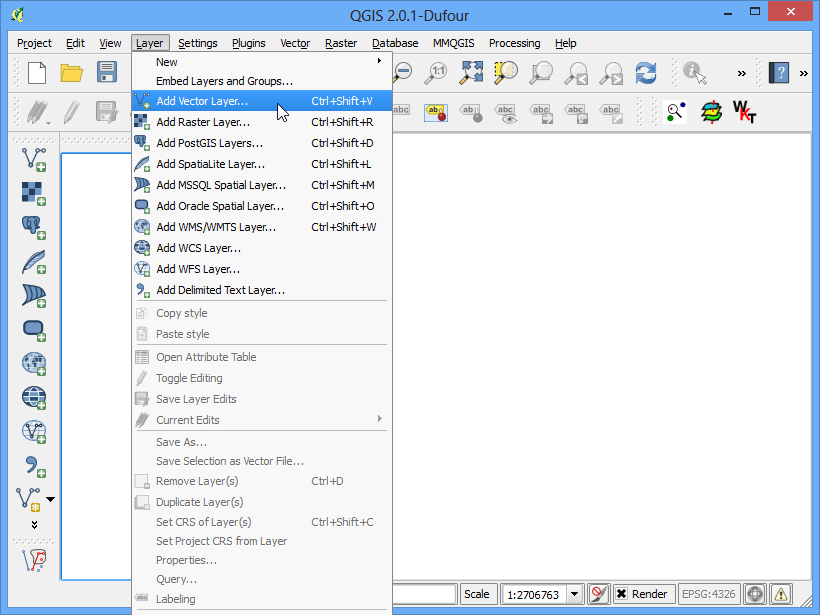Click the New Shapefile Layer icon with yellow star
The image size is (820, 615).
click(x=29, y=499)
